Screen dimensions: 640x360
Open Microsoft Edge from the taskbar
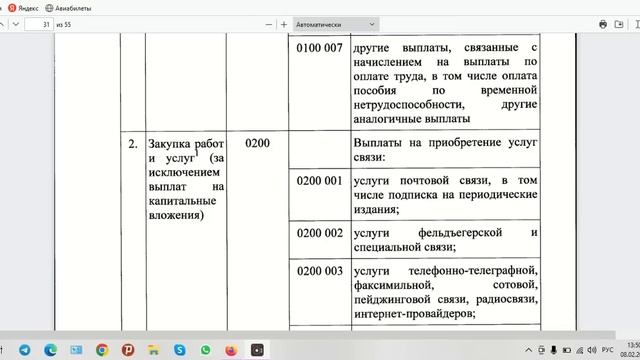coord(50,350)
